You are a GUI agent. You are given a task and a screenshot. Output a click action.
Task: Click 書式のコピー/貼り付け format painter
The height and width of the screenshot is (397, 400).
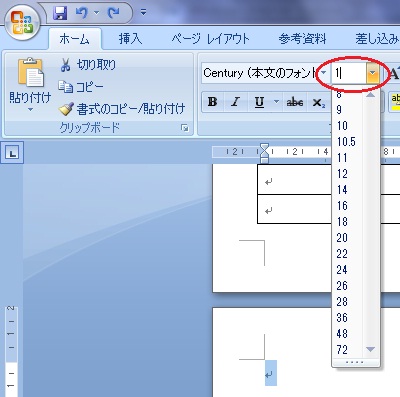[121, 109]
